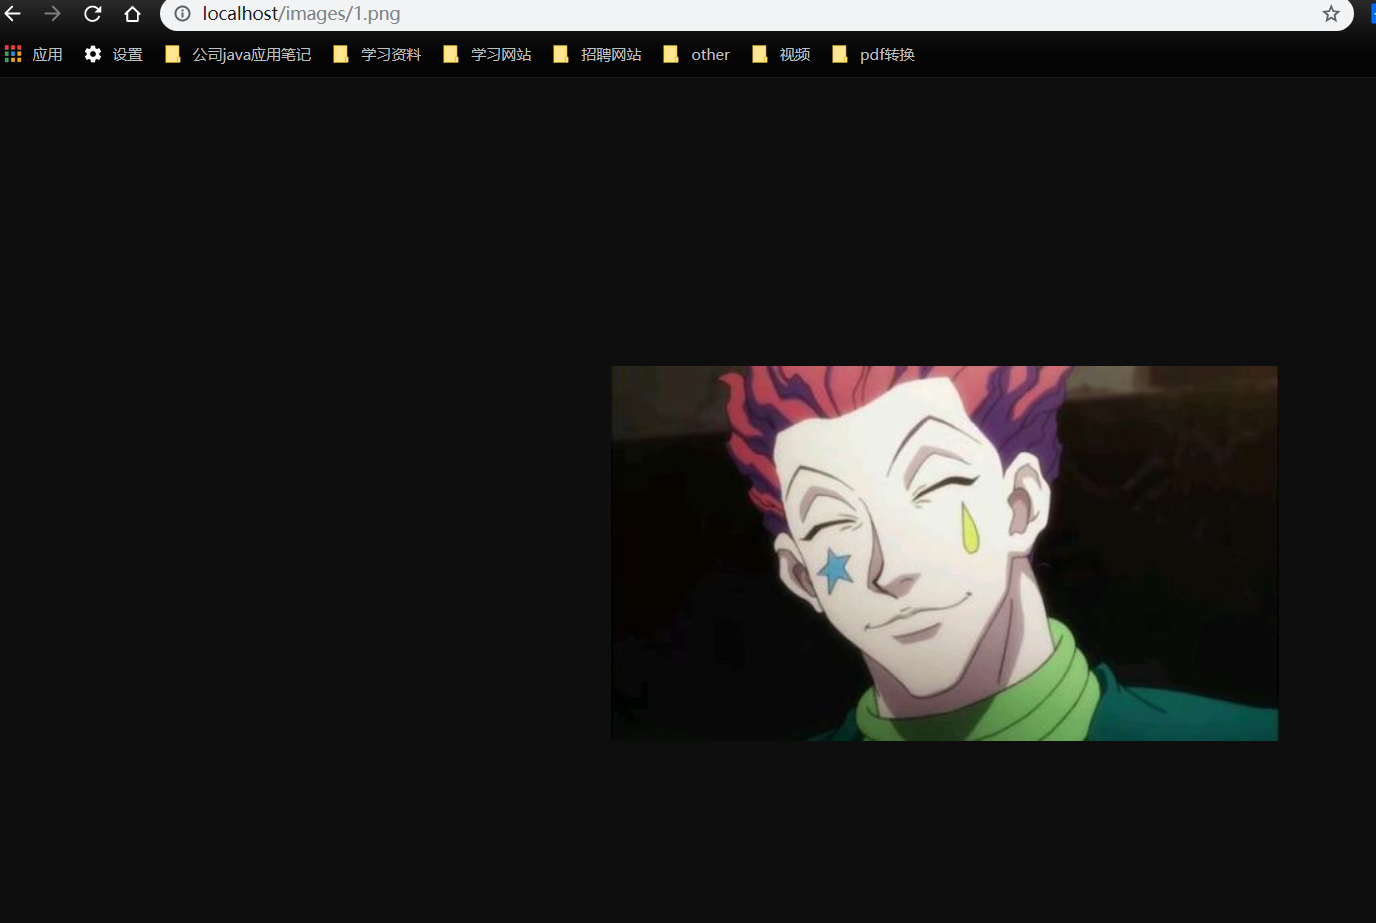Open the 公司java应用笔记 bookmark folder
Screen dimensions: 1376x923
point(239,54)
